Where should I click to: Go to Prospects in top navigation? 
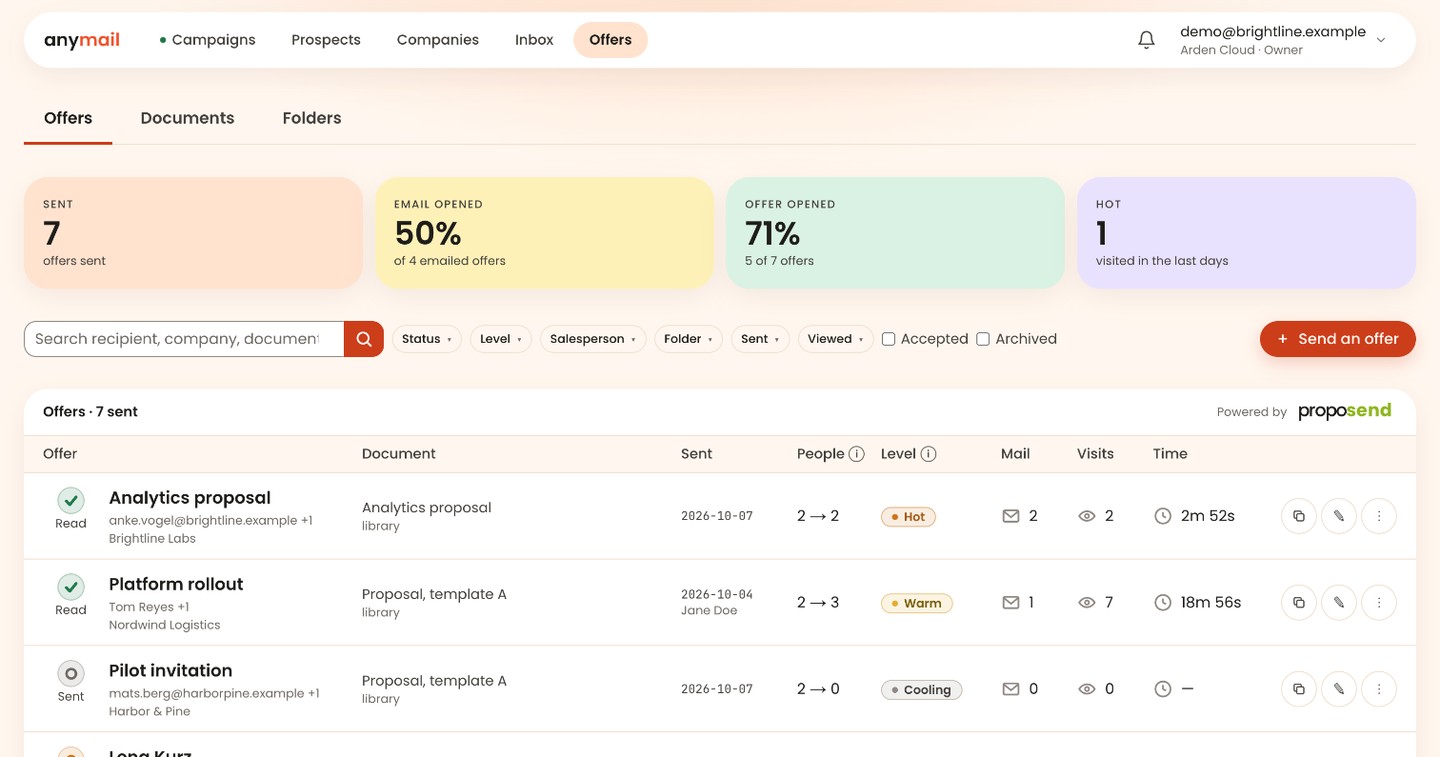326,40
